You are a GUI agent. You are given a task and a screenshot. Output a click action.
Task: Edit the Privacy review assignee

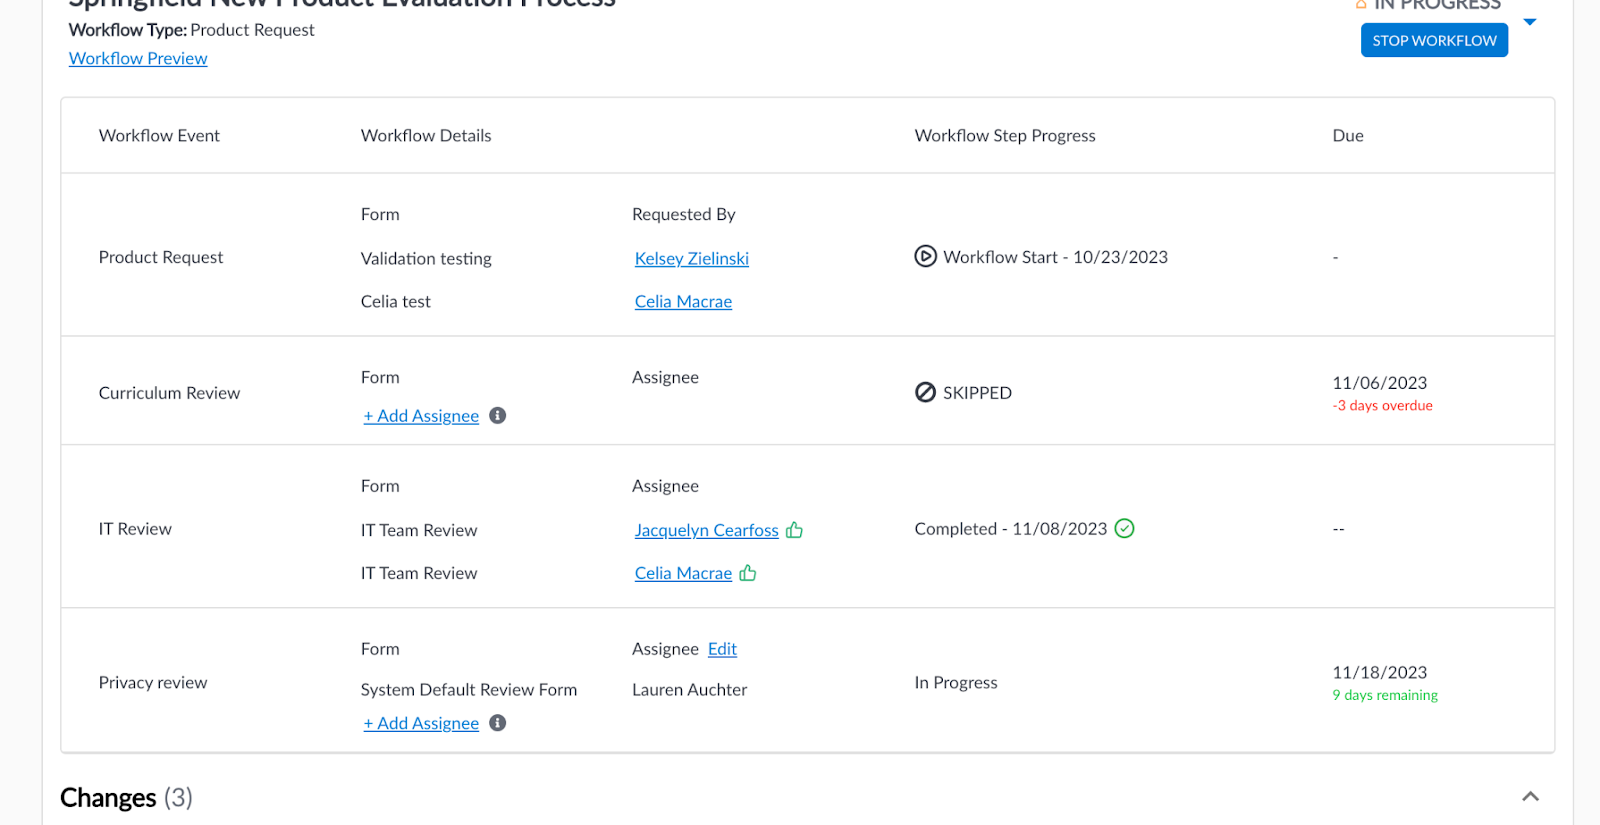[x=722, y=649]
